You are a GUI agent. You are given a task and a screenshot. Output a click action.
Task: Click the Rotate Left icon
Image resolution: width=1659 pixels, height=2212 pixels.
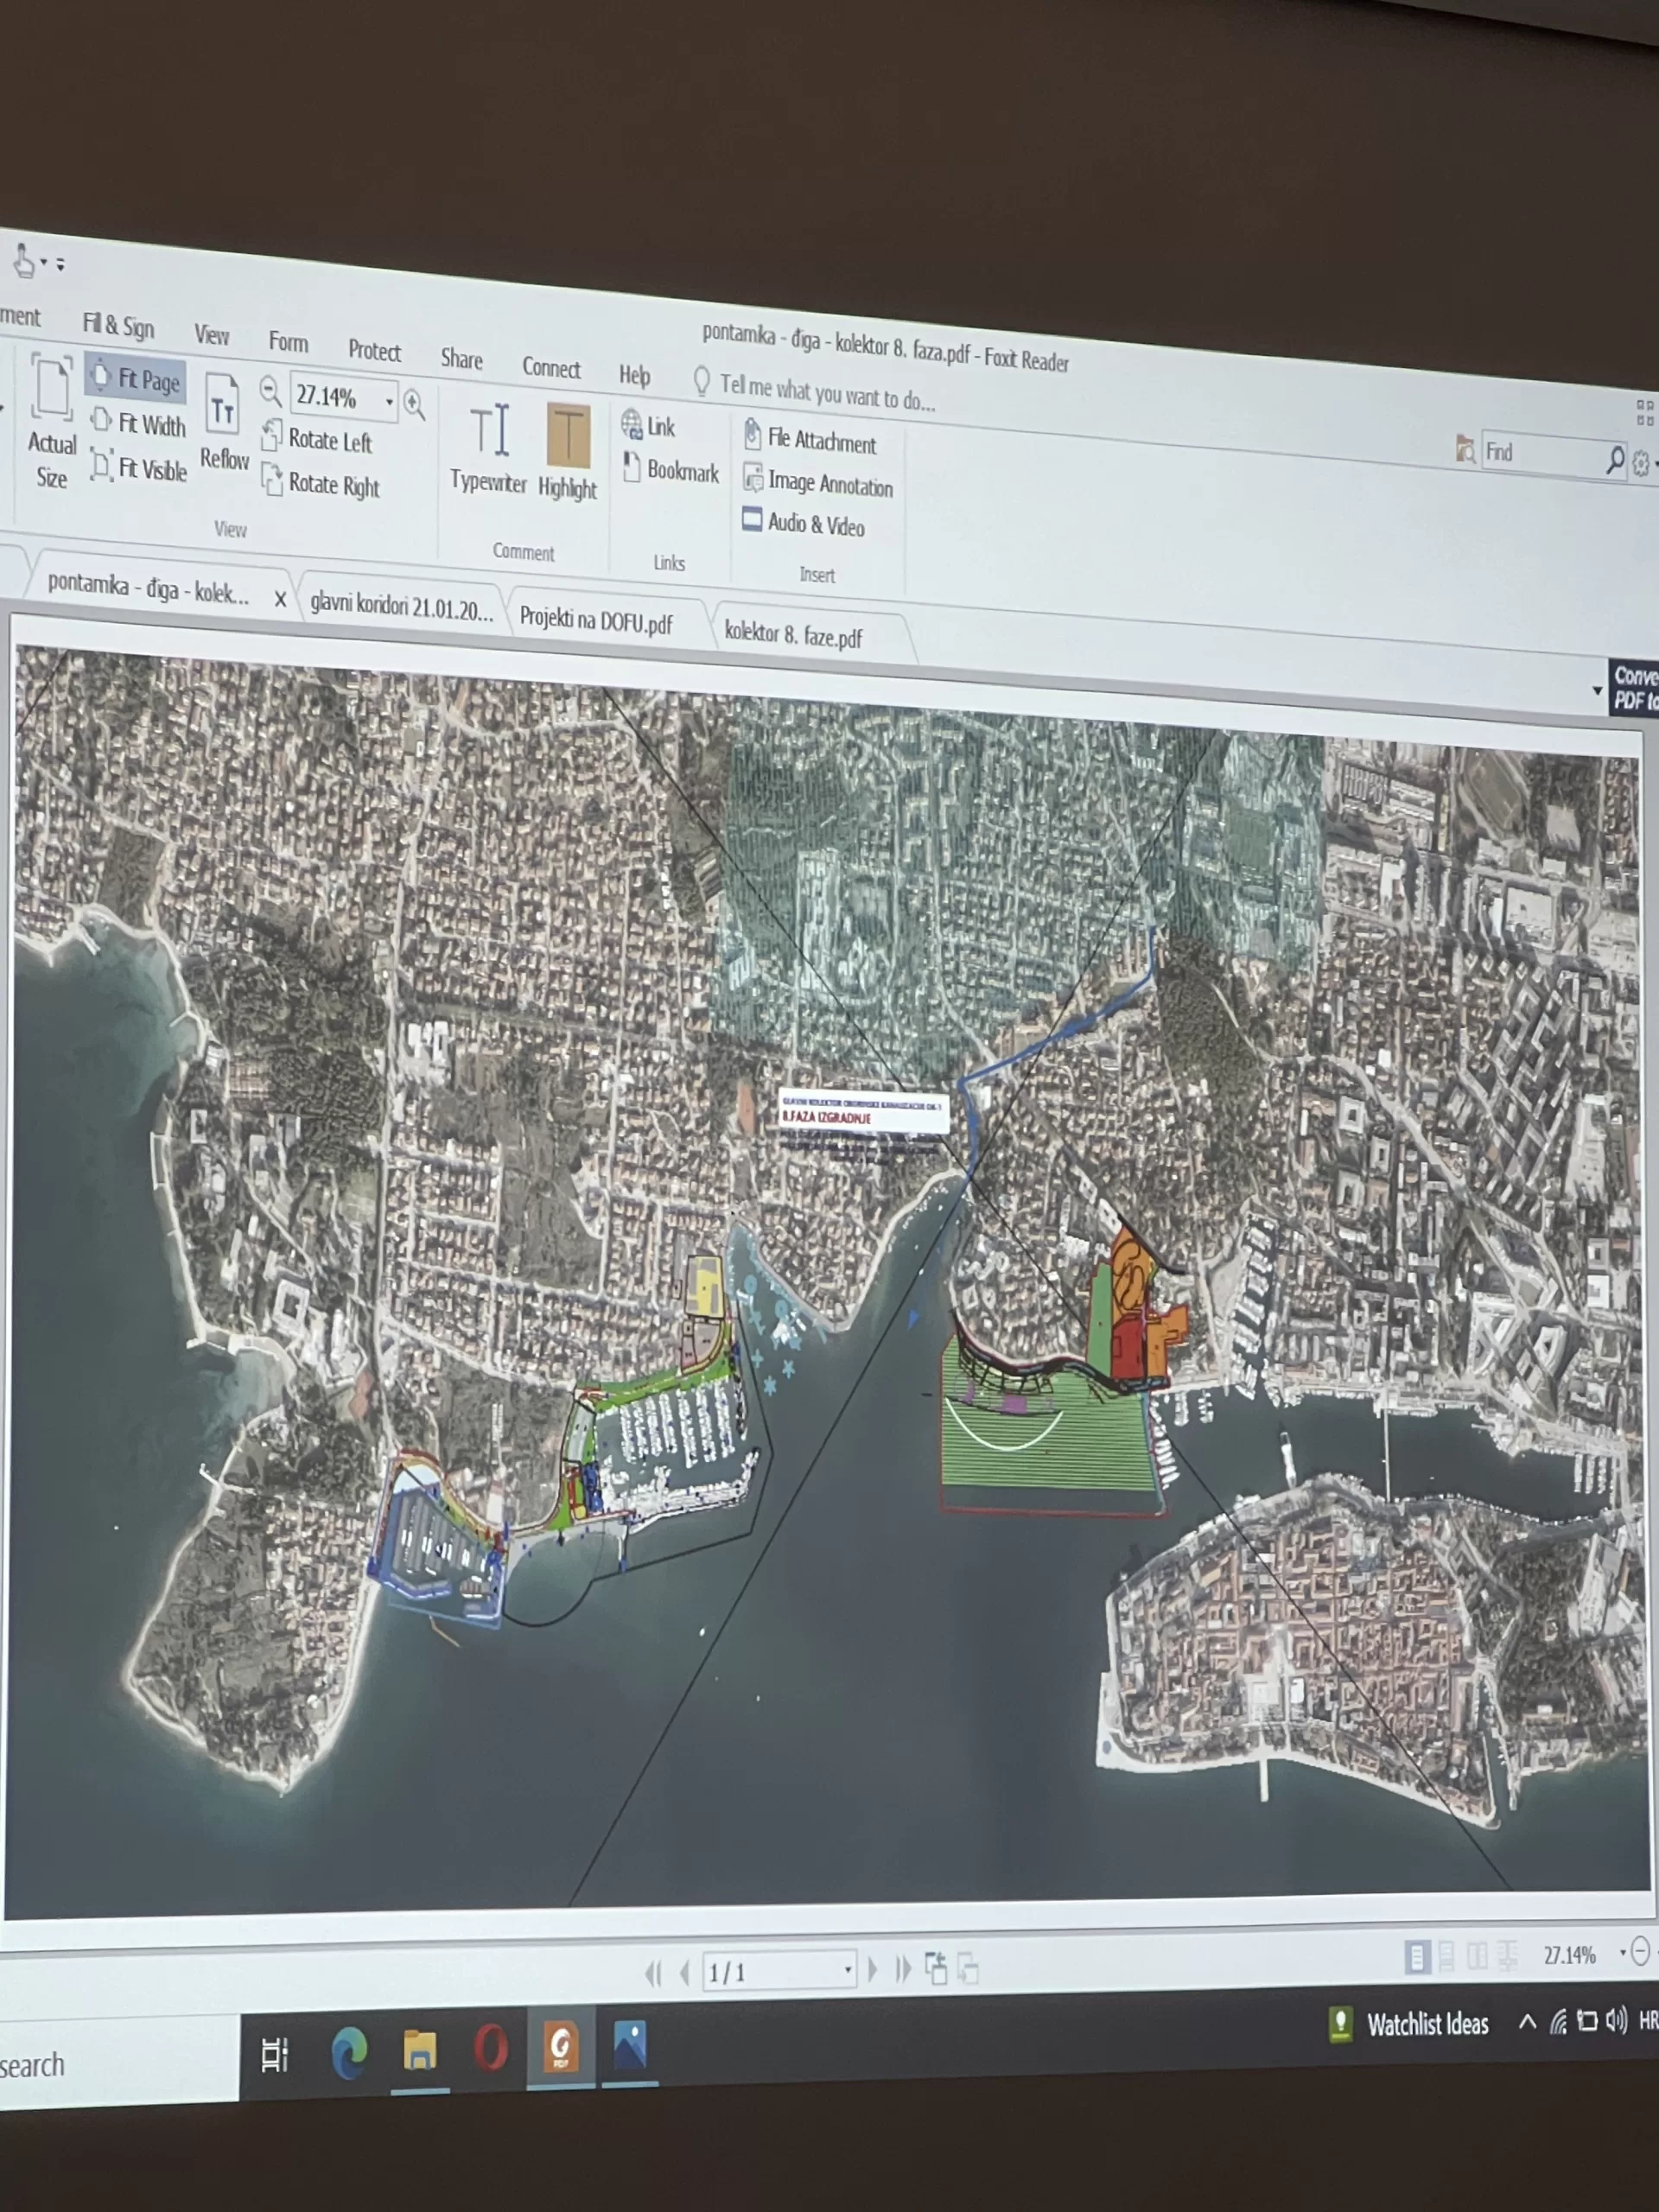(271, 437)
